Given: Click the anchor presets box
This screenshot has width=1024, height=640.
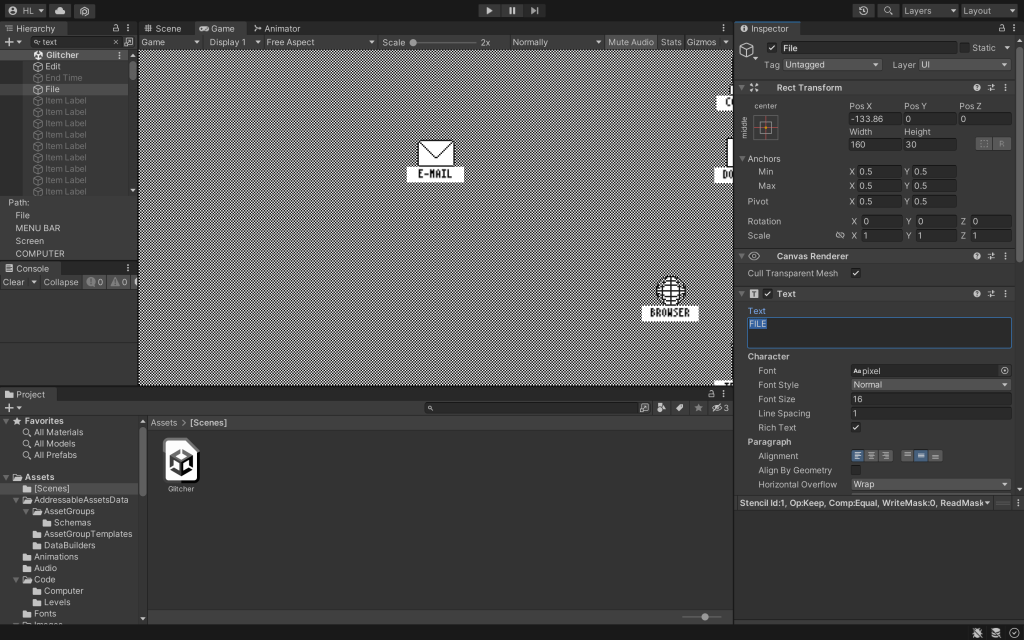Looking at the screenshot, I should (x=765, y=128).
